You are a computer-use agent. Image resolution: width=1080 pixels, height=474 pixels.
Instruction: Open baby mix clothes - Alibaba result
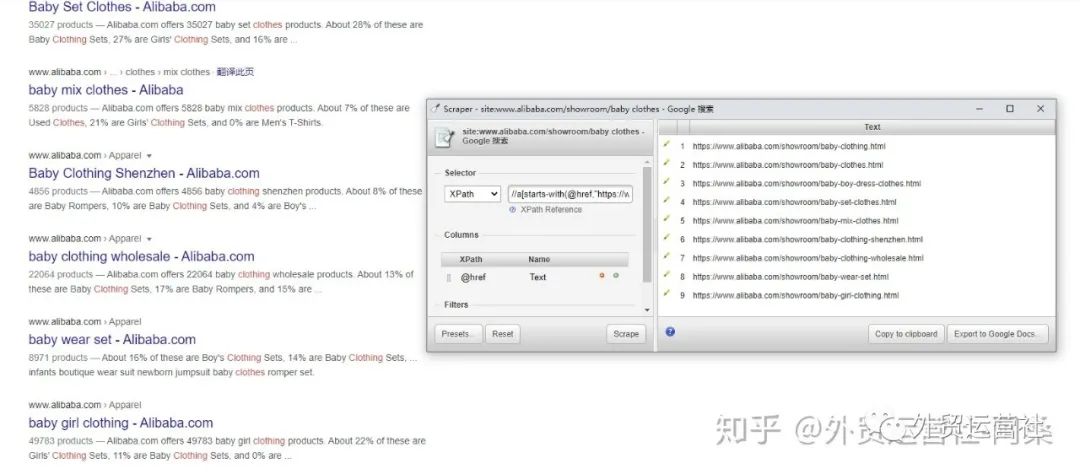coord(106,90)
